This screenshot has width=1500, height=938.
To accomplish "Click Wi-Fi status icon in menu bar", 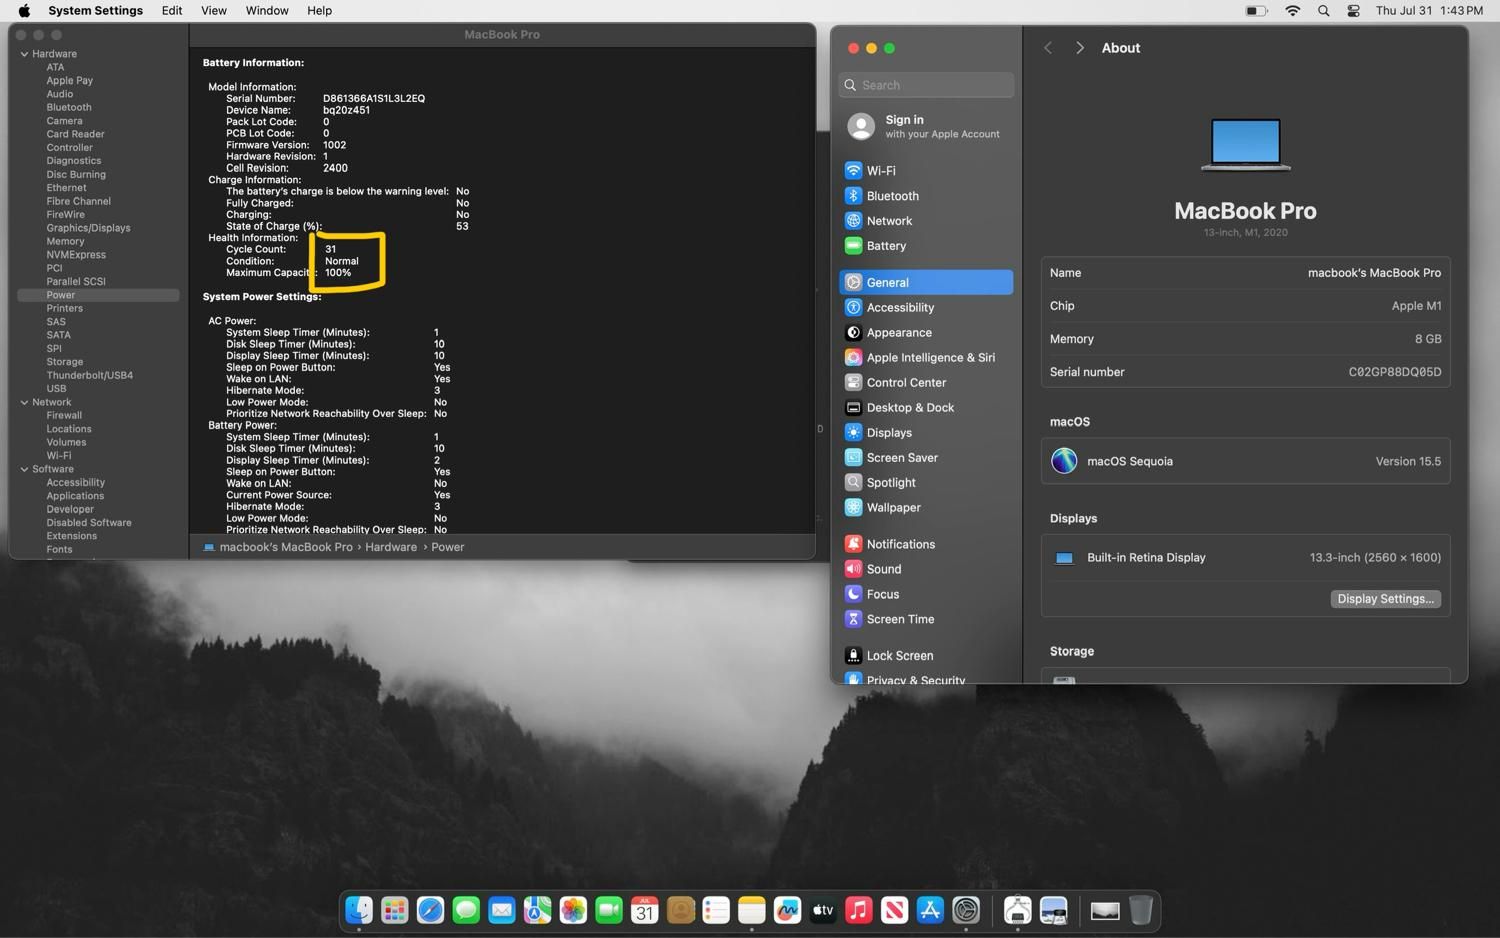I will click(1293, 11).
